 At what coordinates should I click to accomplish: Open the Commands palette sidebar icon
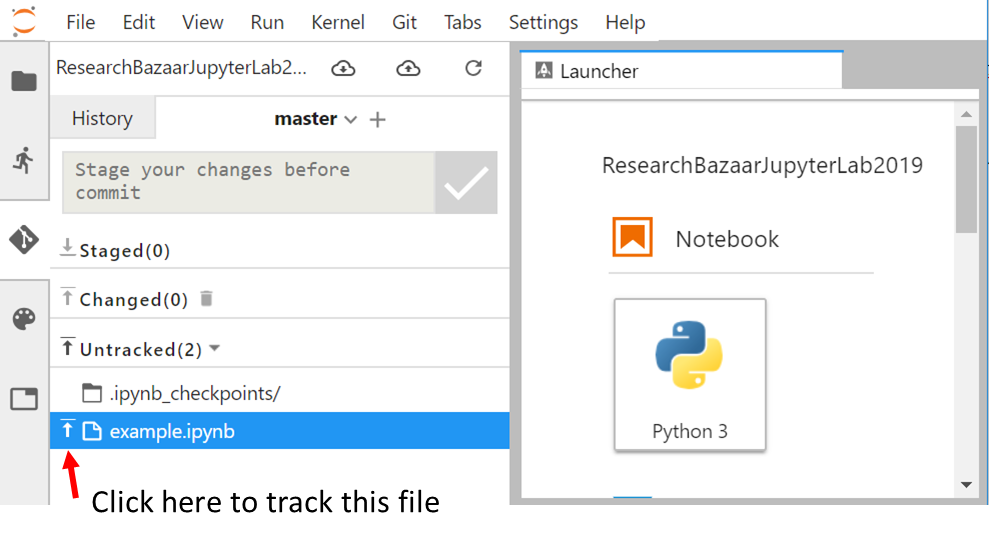[x=24, y=319]
